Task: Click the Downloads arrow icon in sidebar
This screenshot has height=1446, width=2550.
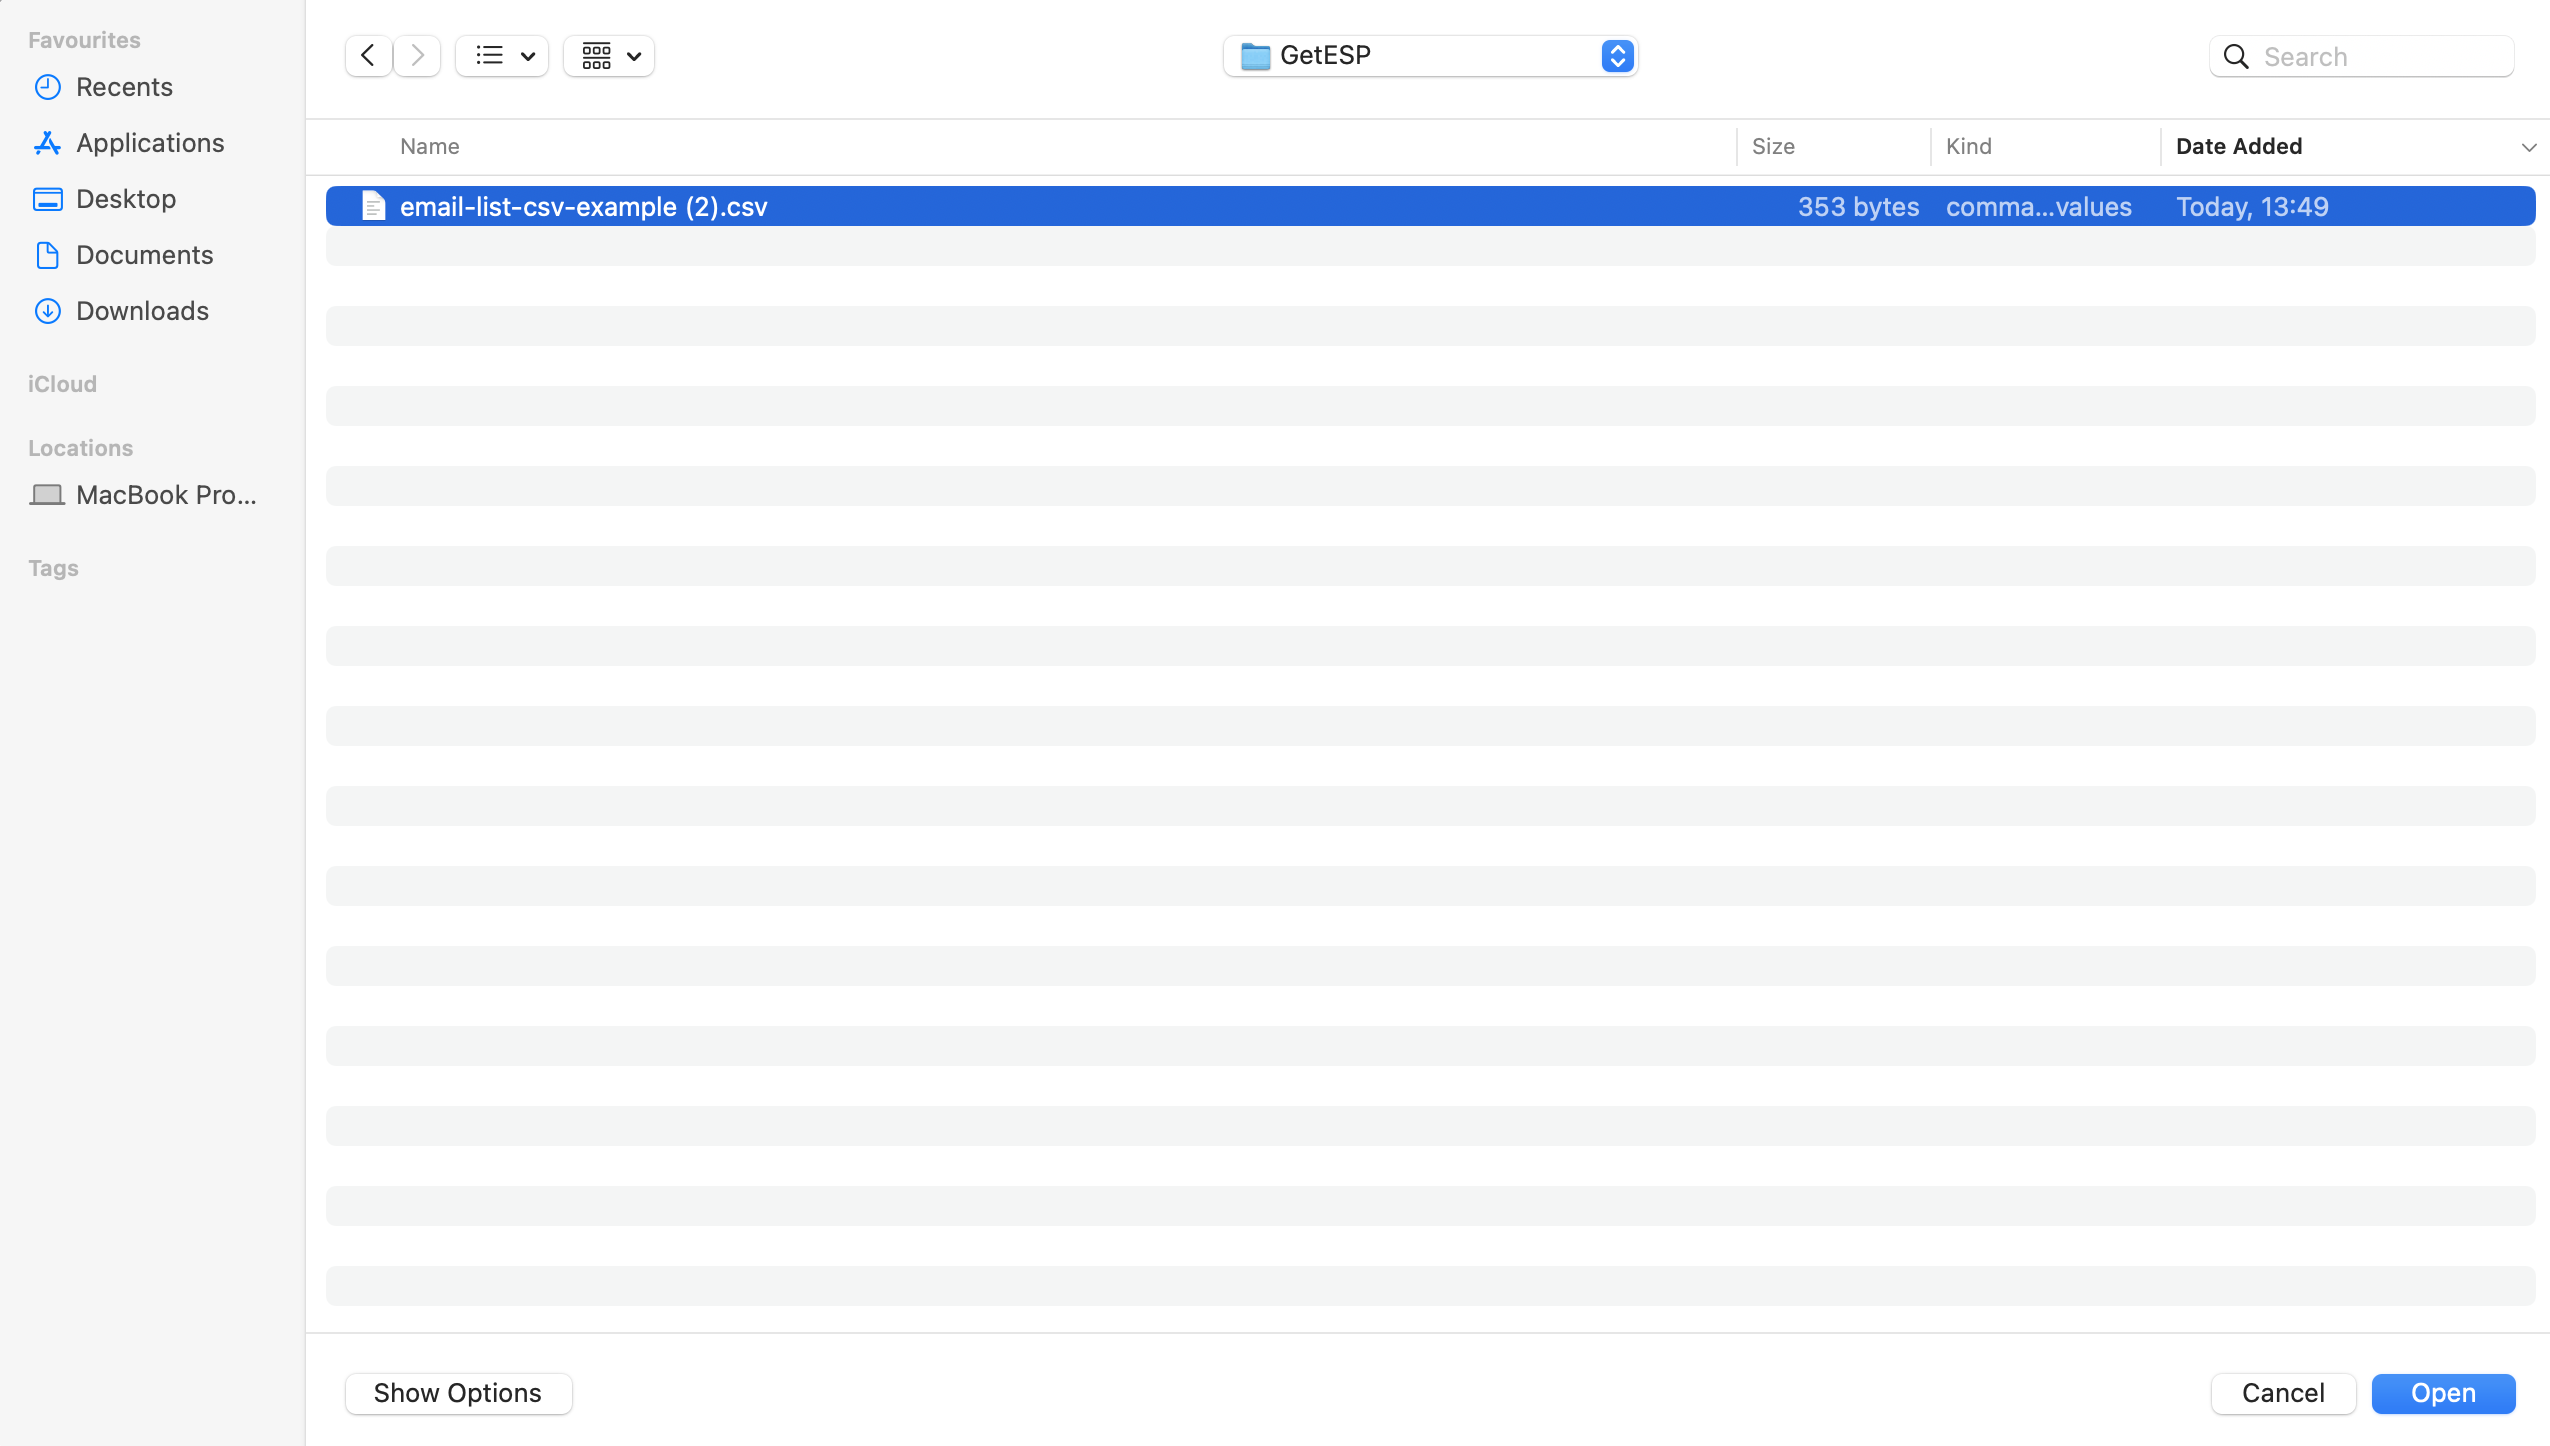Action: point(47,311)
